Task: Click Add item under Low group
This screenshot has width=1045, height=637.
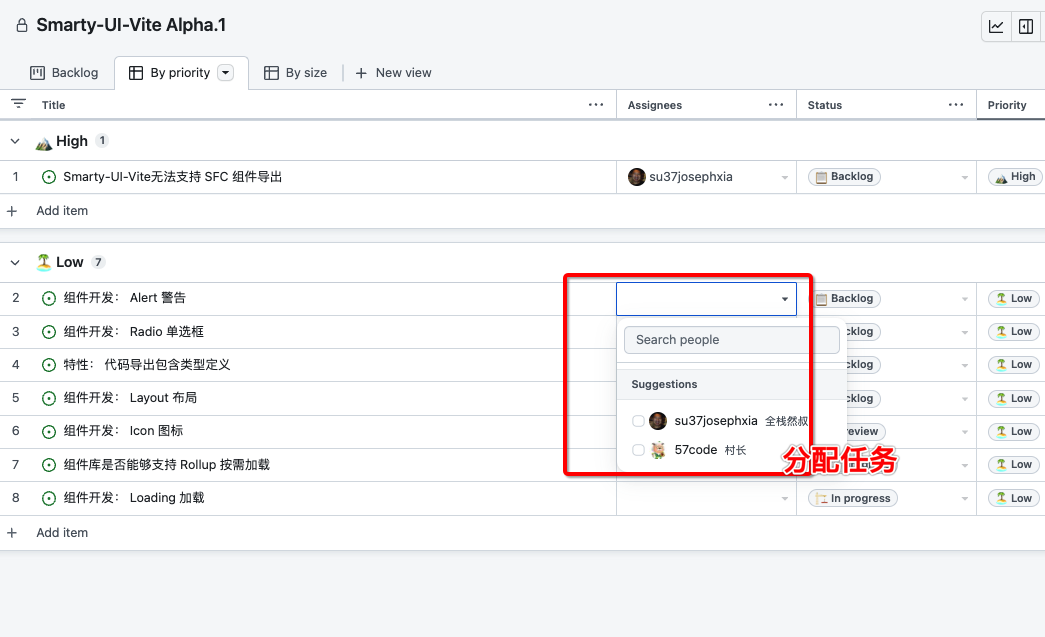Action: (x=62, y=533)
